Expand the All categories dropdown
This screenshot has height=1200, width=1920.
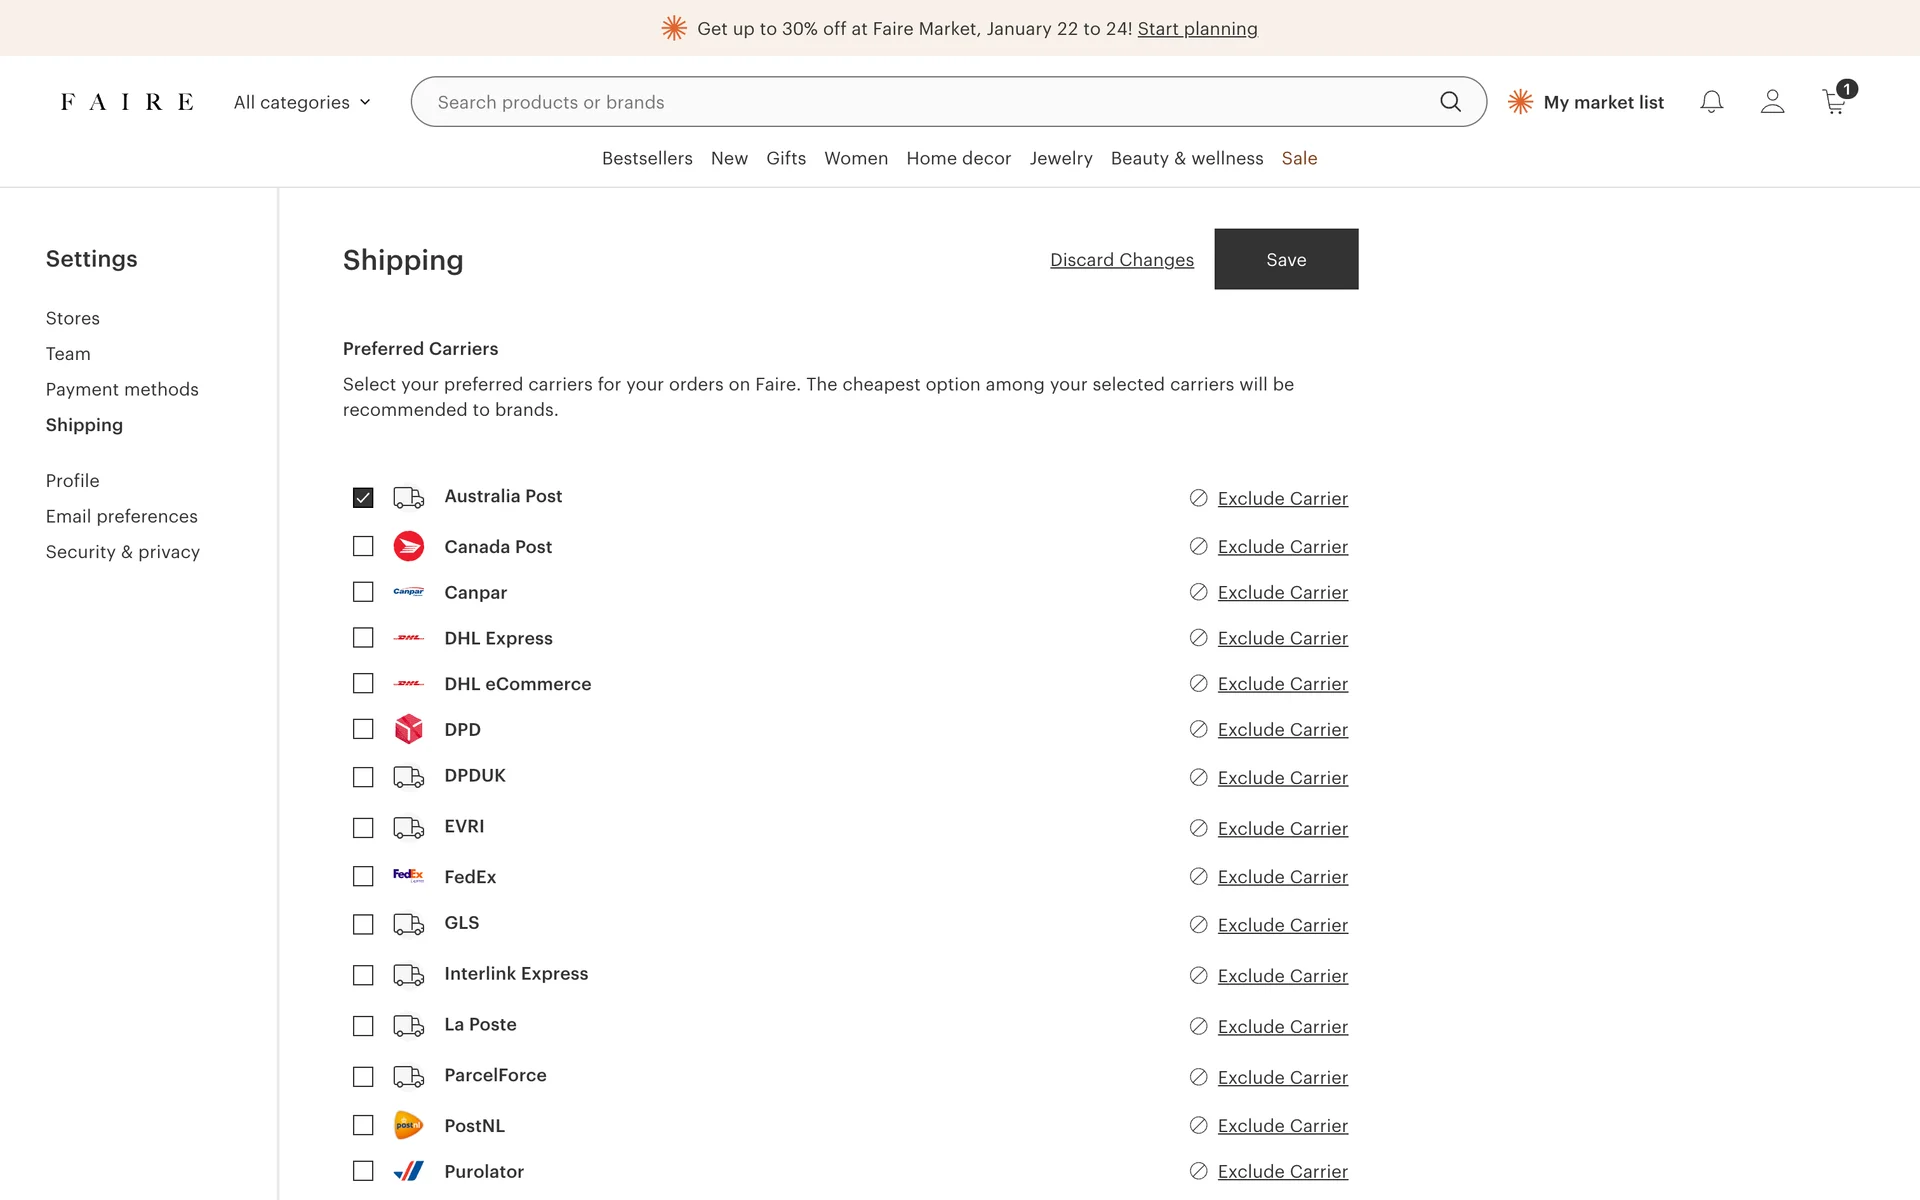point(301,102)
